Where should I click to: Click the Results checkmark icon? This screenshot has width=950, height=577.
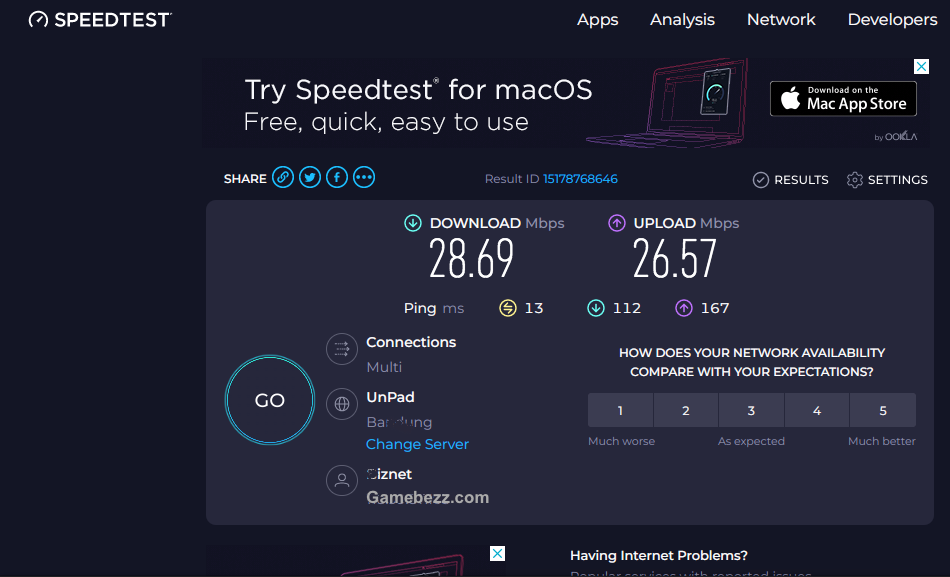point(760,180)
